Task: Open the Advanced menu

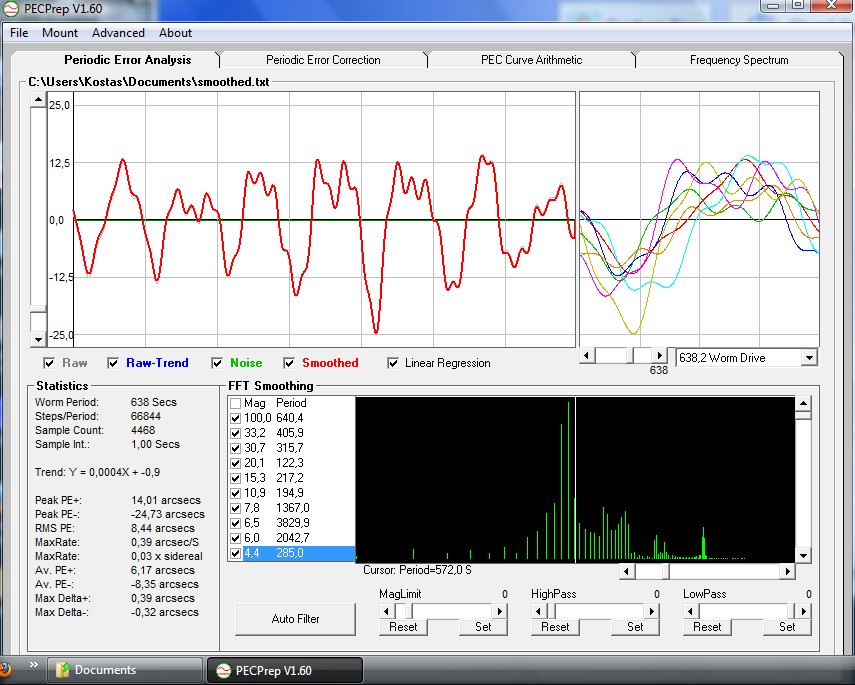Action: tap(118, 33)
